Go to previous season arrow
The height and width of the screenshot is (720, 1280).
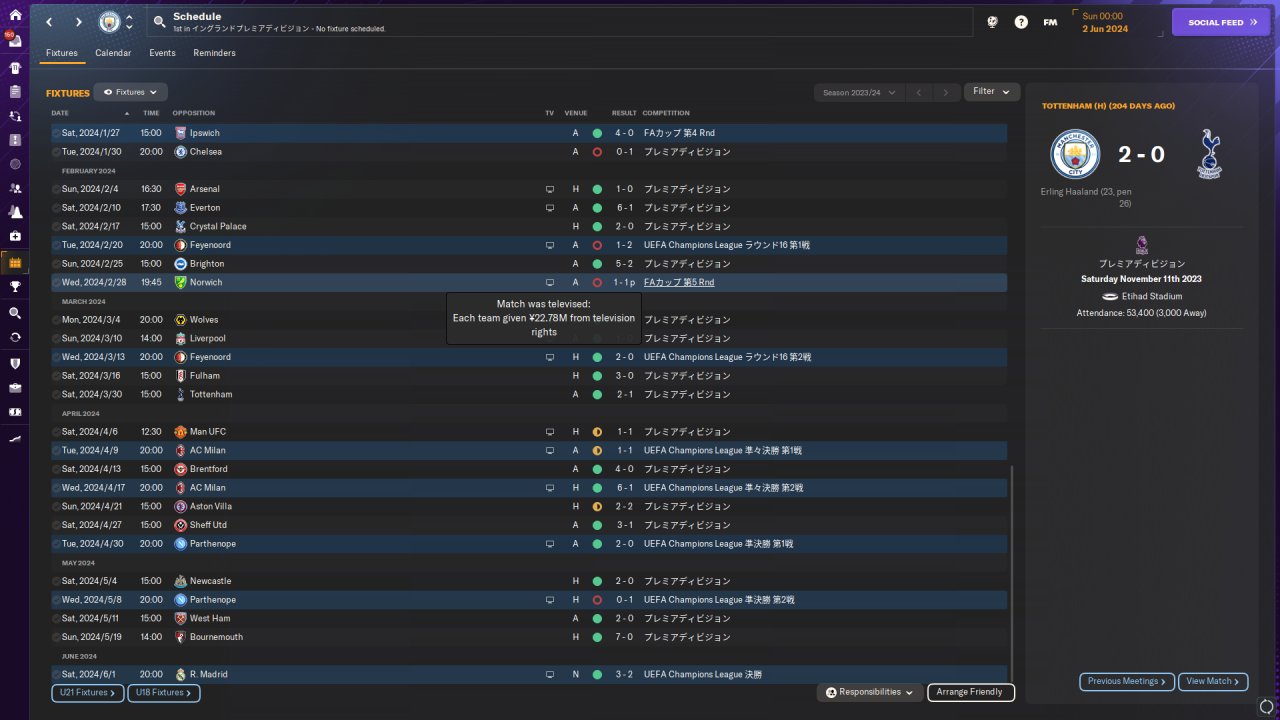(x=919, y=92)
